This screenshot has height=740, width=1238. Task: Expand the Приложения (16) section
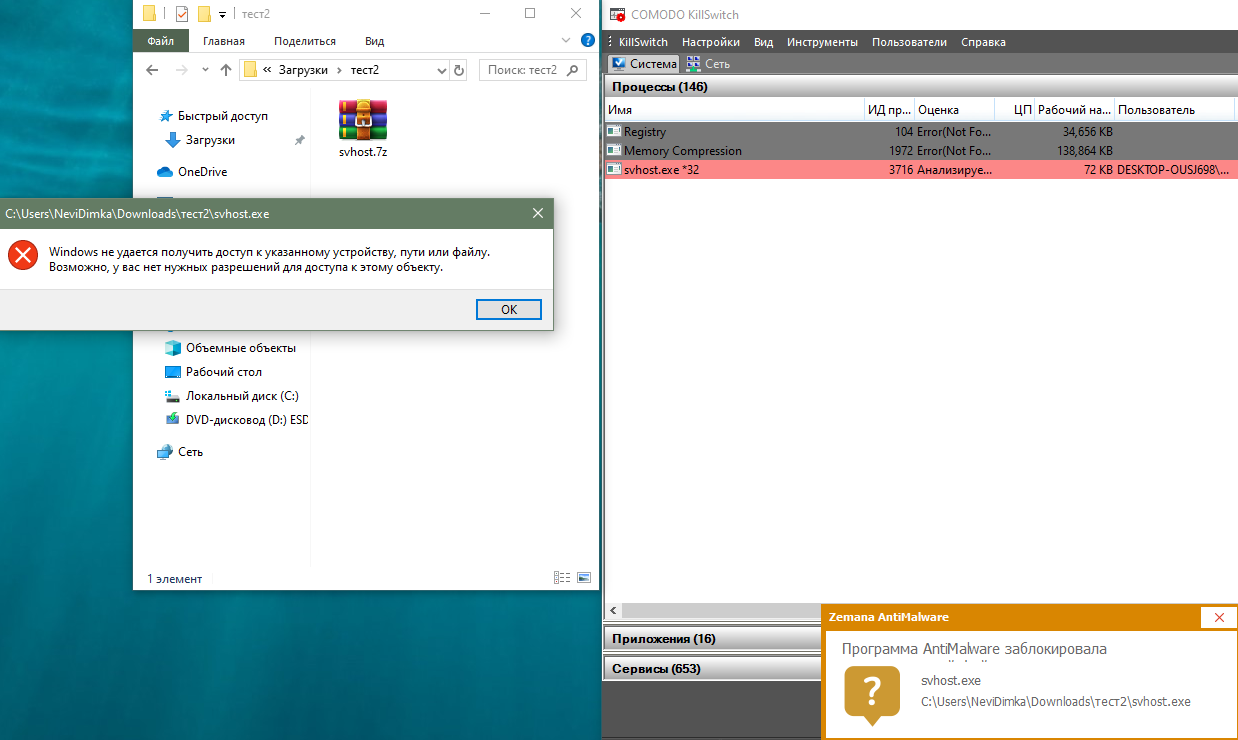click(713, 638)
